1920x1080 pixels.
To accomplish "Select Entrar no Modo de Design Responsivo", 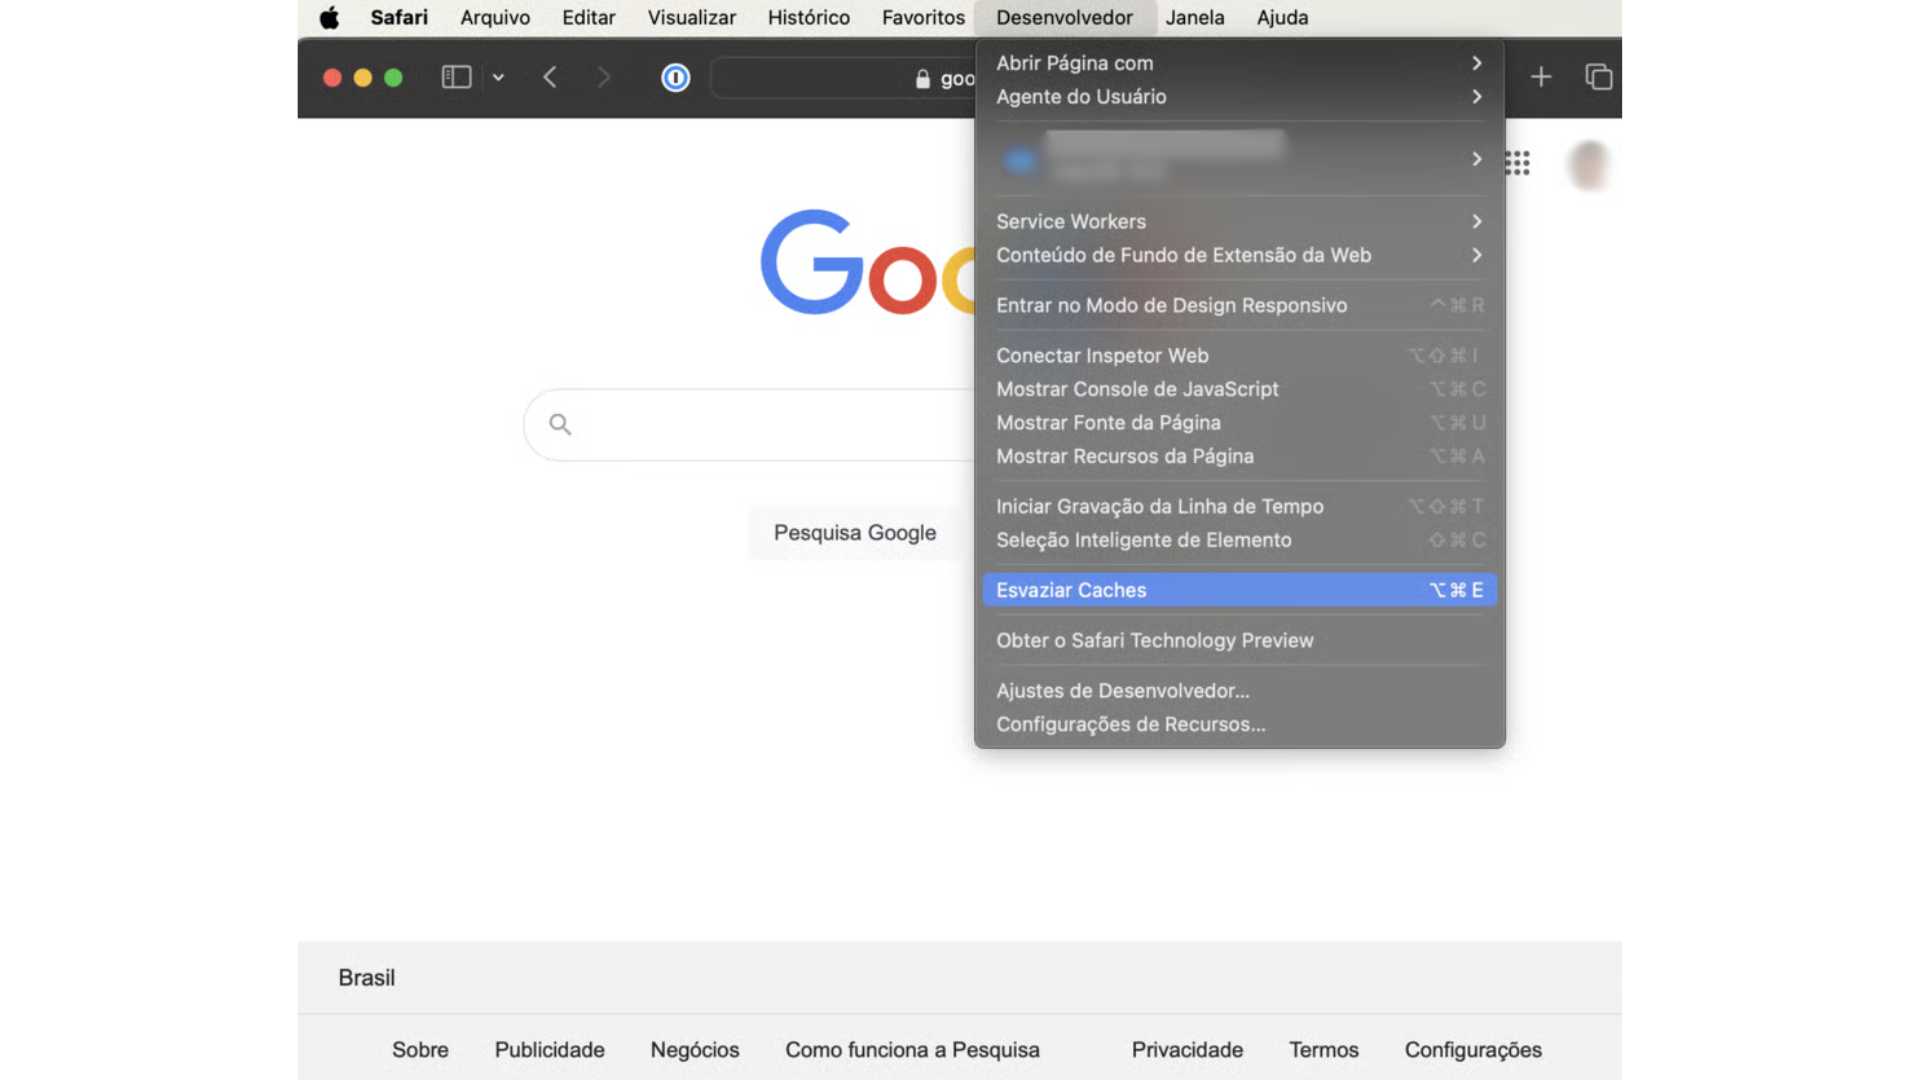I will point(1239,306).
